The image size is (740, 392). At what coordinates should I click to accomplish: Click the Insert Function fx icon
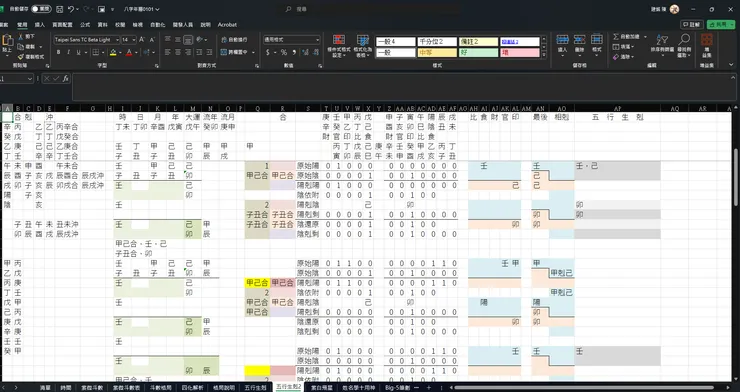coord(66,79)
